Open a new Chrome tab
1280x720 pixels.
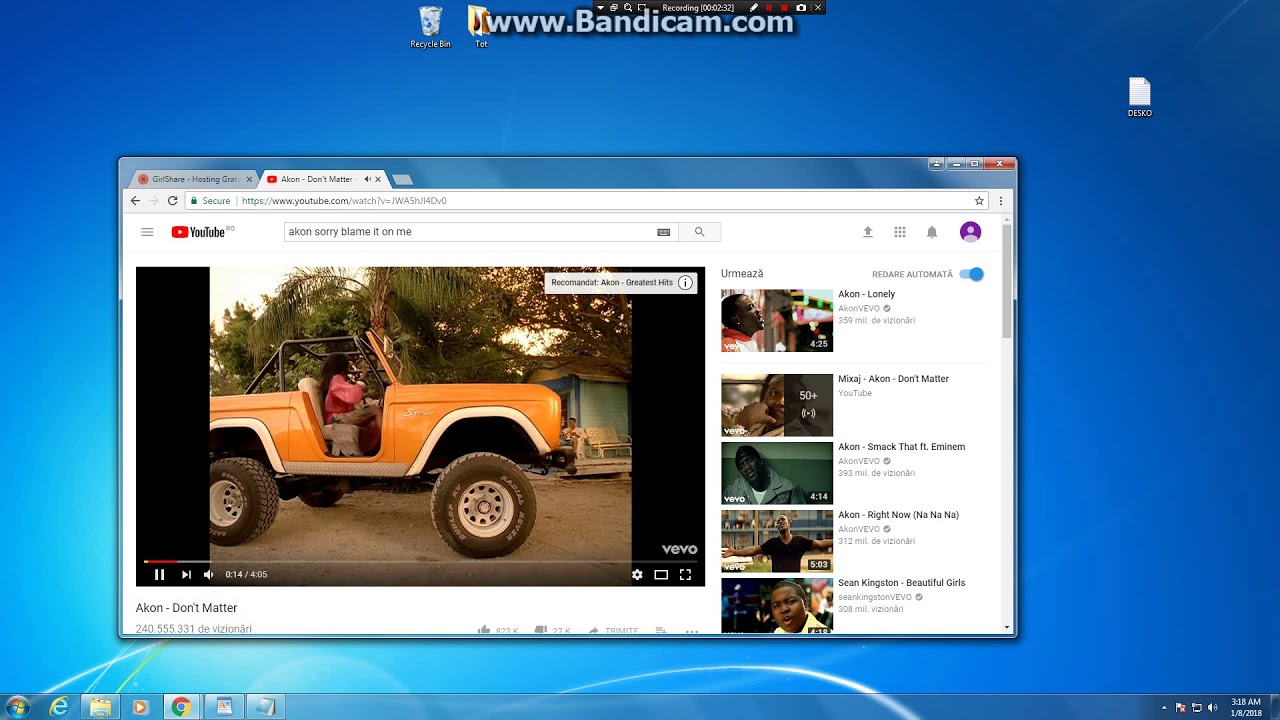[402, 180]
